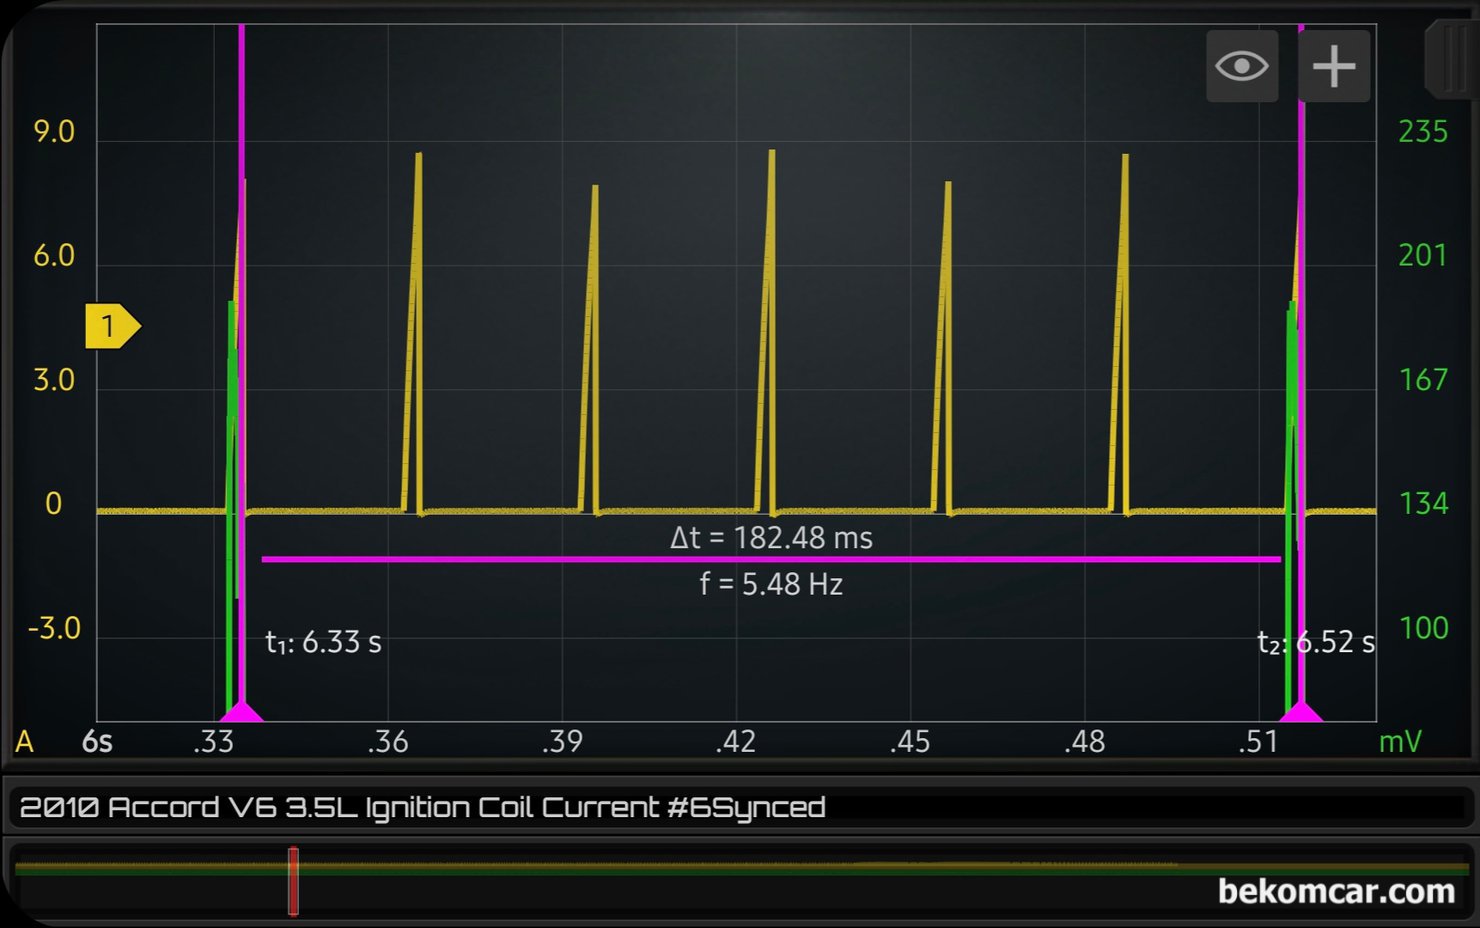Open the side drawer grip handle

click(x=1450, y=60)
